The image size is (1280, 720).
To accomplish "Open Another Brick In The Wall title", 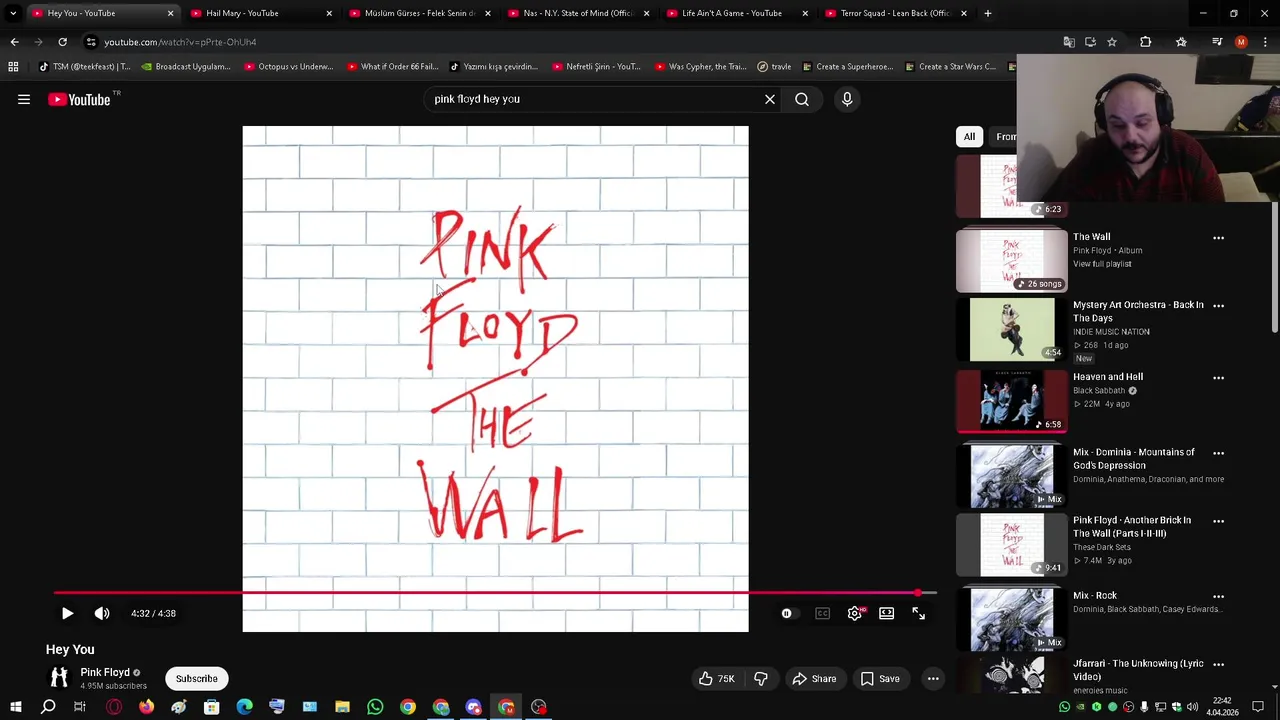I will (x=1132, y=526).
